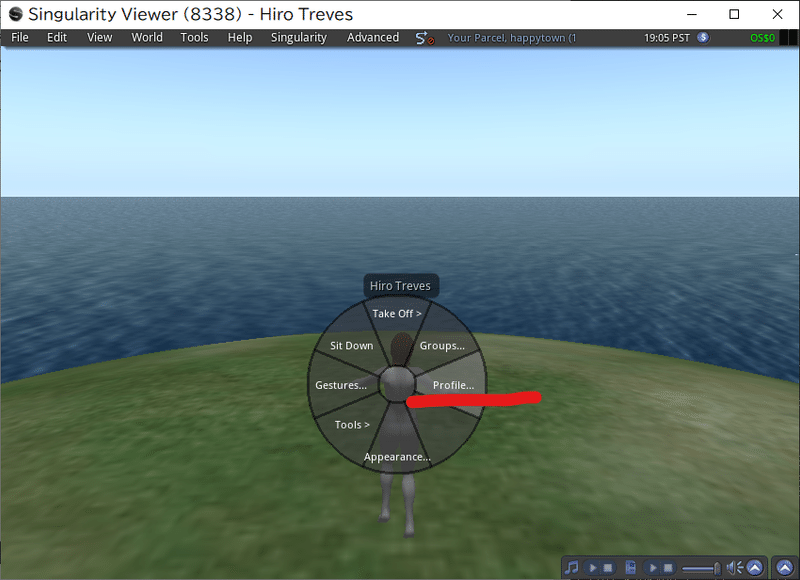Play the parcel music stream
Viewport: 800px width, 580px height.
pyautogui.click(x=592, y=567)
